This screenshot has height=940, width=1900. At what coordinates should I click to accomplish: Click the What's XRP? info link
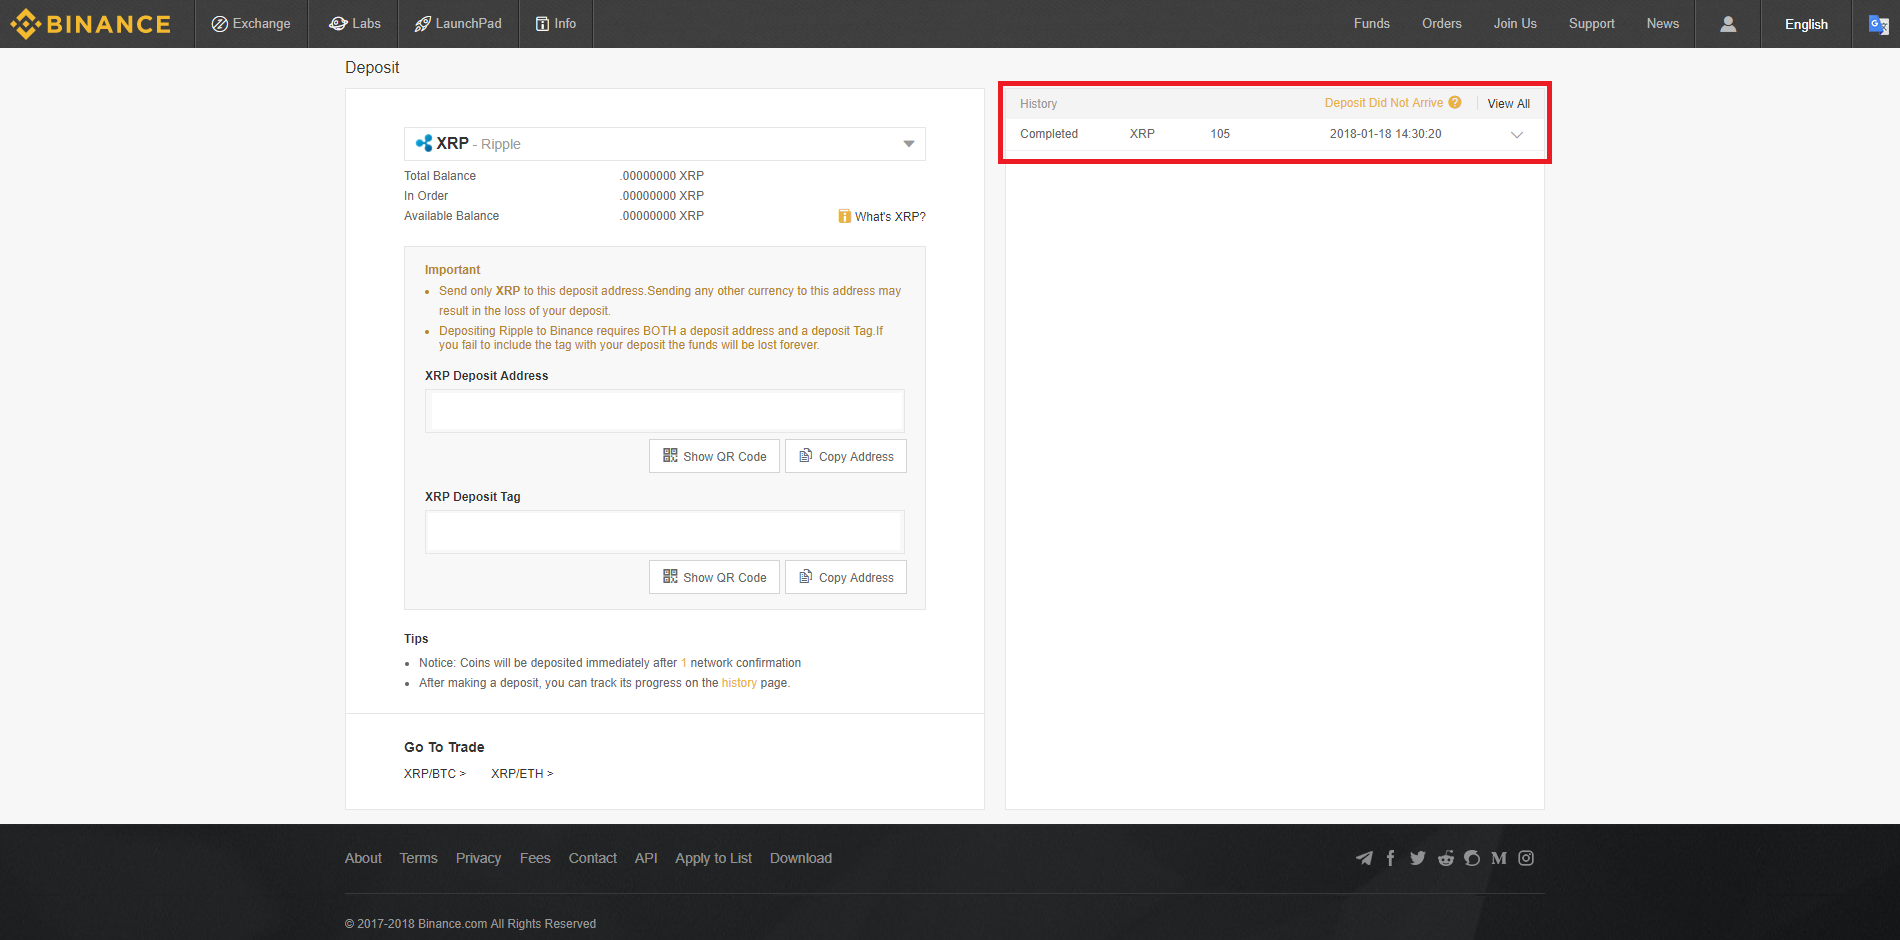(x=882, y=217)
